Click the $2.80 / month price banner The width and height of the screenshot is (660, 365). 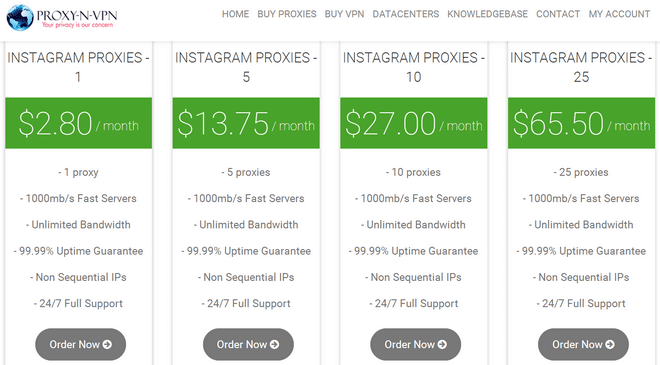pos(79,123)
